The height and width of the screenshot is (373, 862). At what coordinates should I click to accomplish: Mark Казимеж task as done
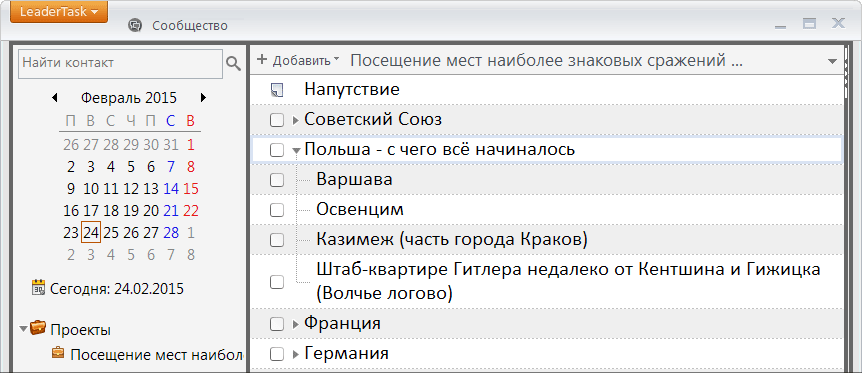click(x=277, y=240)
